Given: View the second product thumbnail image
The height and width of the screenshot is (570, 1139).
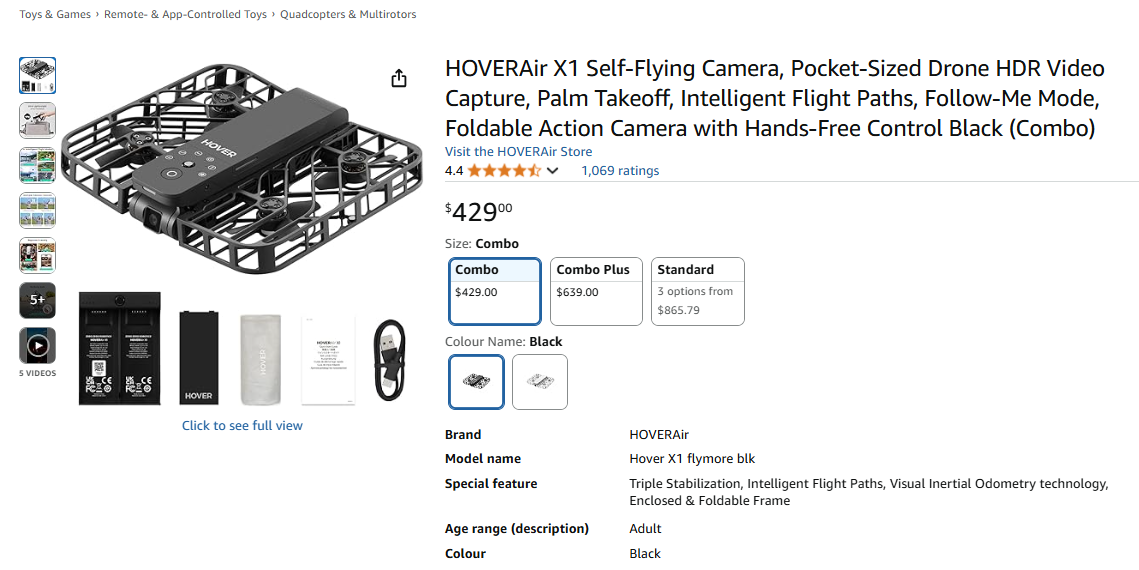Looking at the screenshot, I should 37,120.
